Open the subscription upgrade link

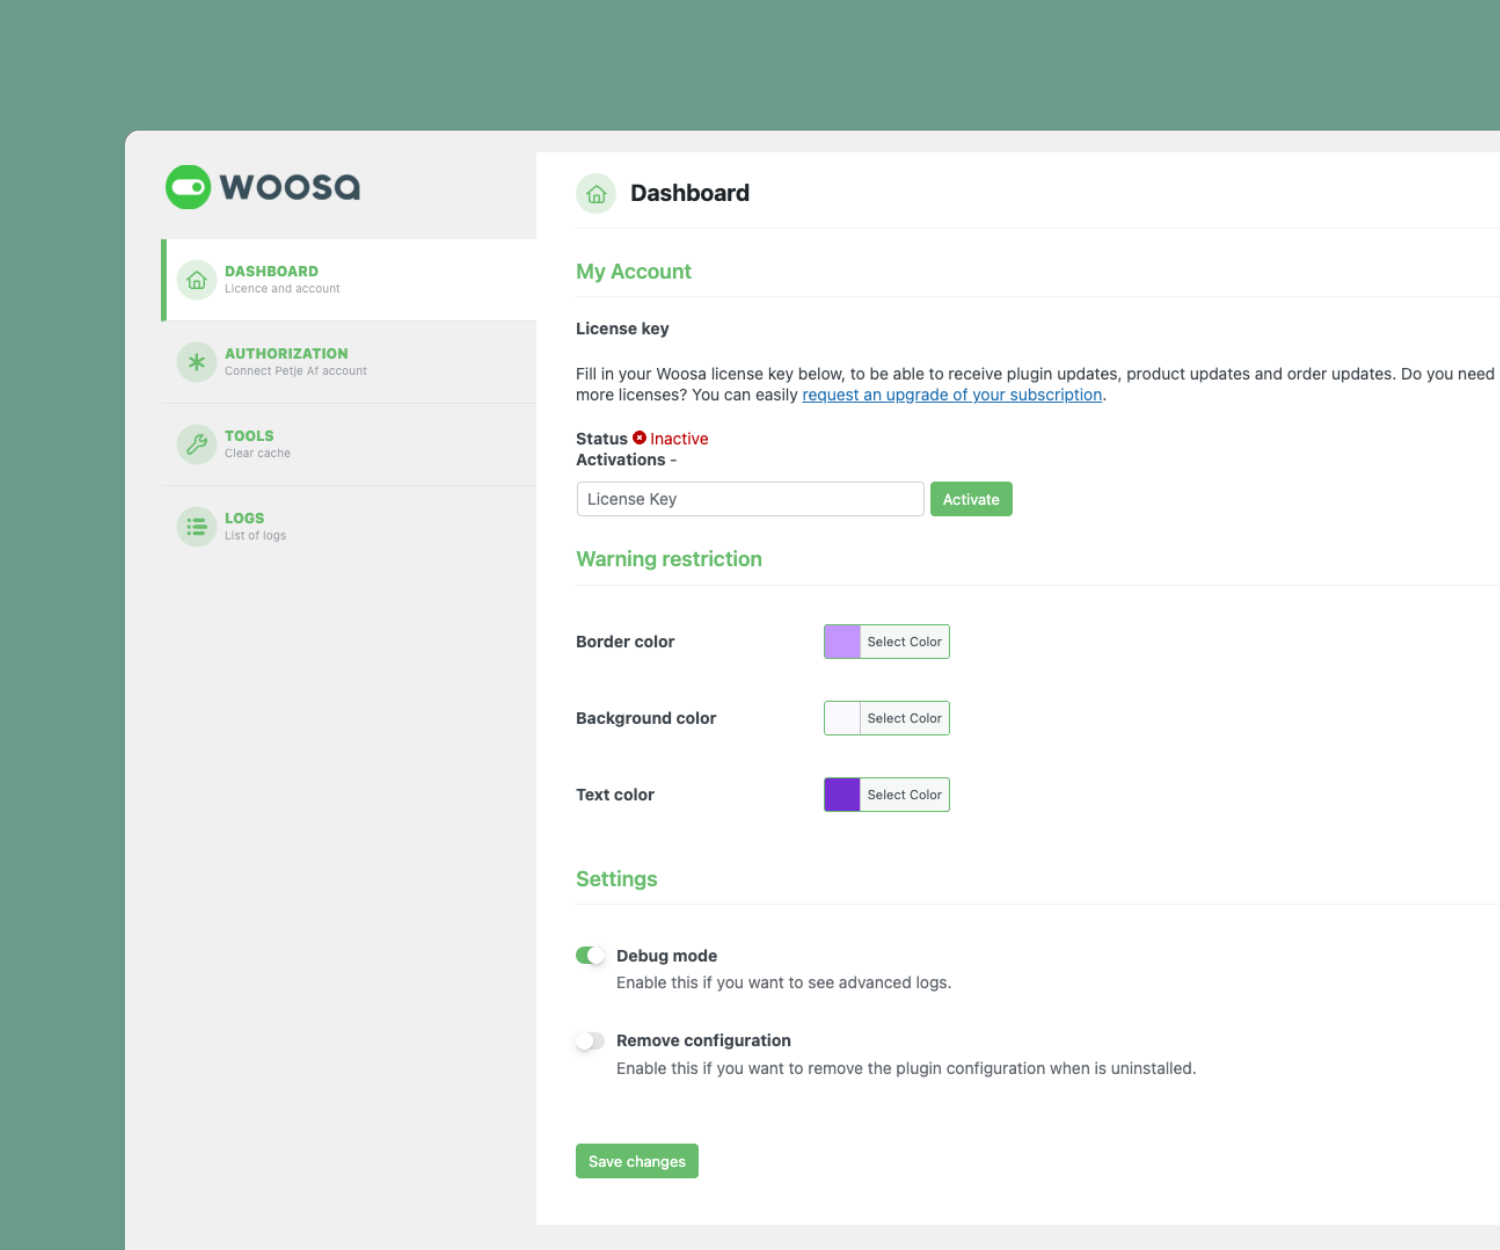pyautogui.click(x=951, y=395)
